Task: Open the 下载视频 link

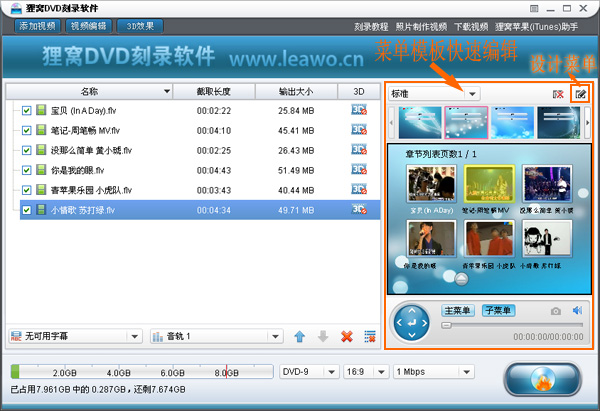Action: point(471,27)
